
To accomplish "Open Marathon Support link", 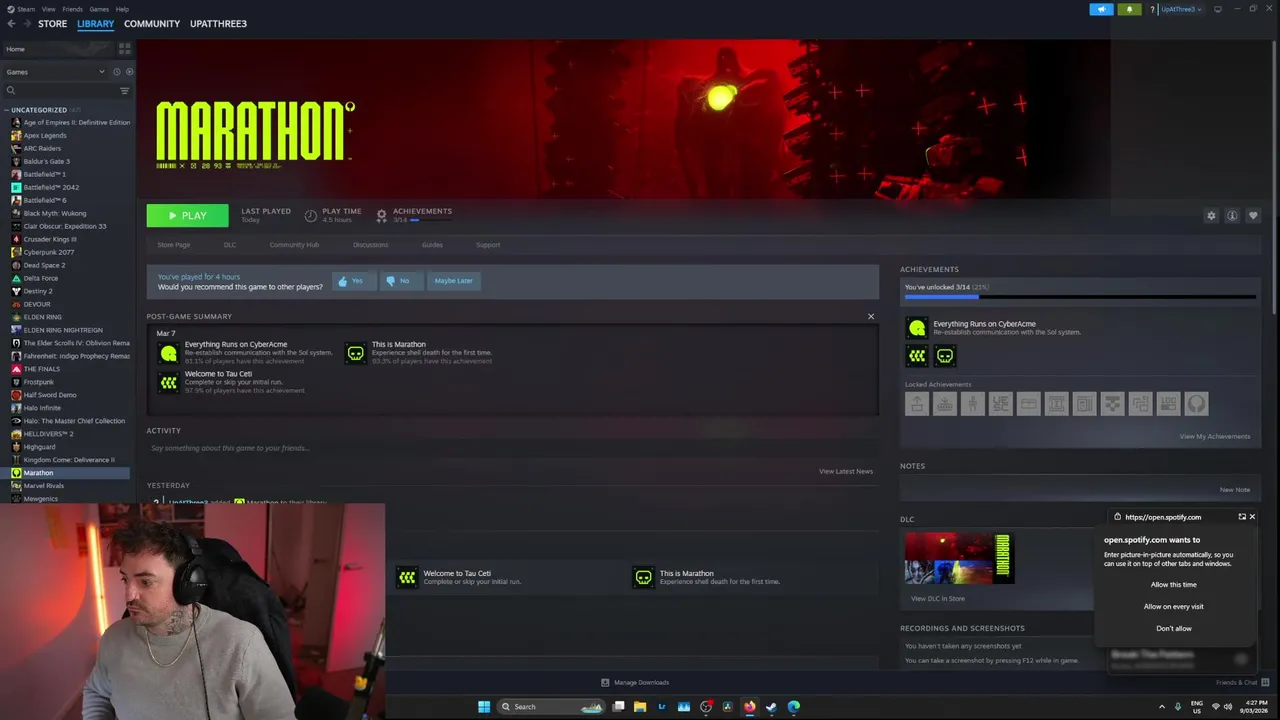I will (488, 244).
